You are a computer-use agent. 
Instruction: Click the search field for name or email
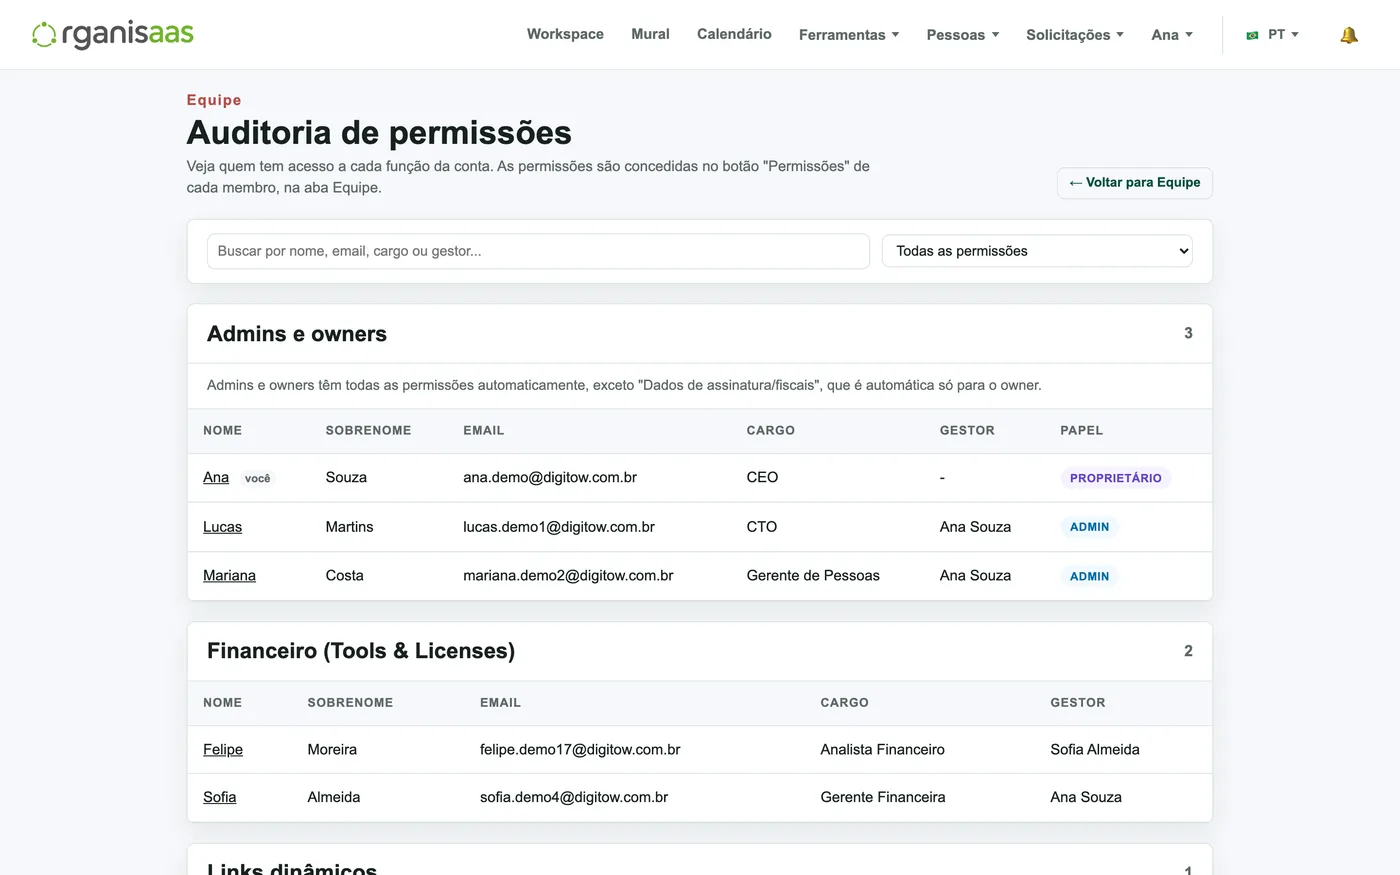coord(538,251)
